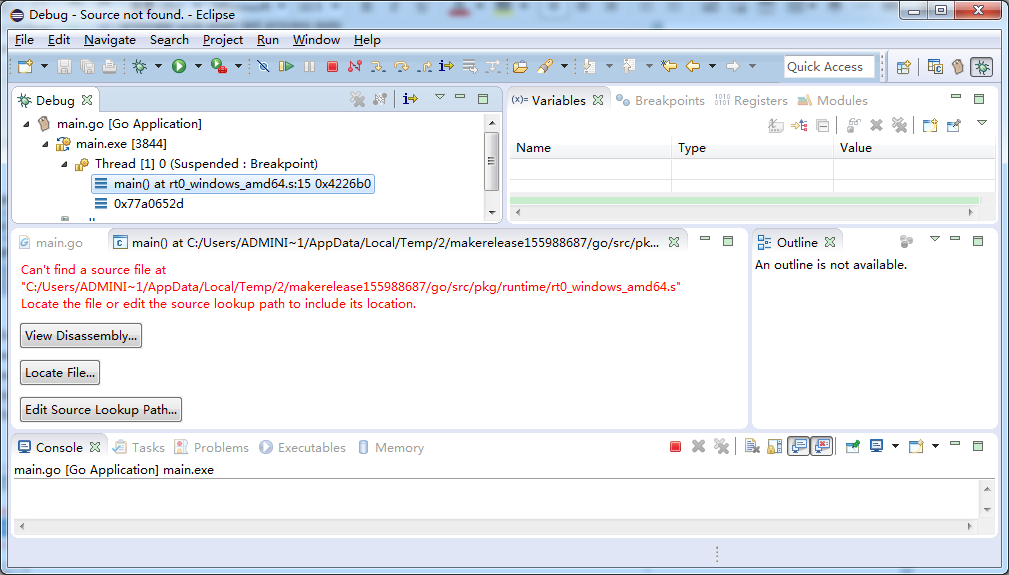Click Clear Console icon
This screenshot has width=1009, height=575.
[752, 446]
